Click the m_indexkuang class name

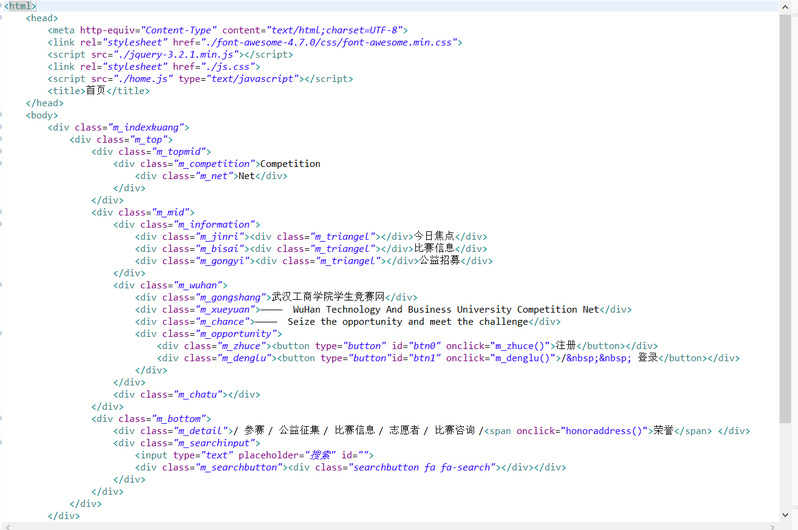click(x=146, y=128)
